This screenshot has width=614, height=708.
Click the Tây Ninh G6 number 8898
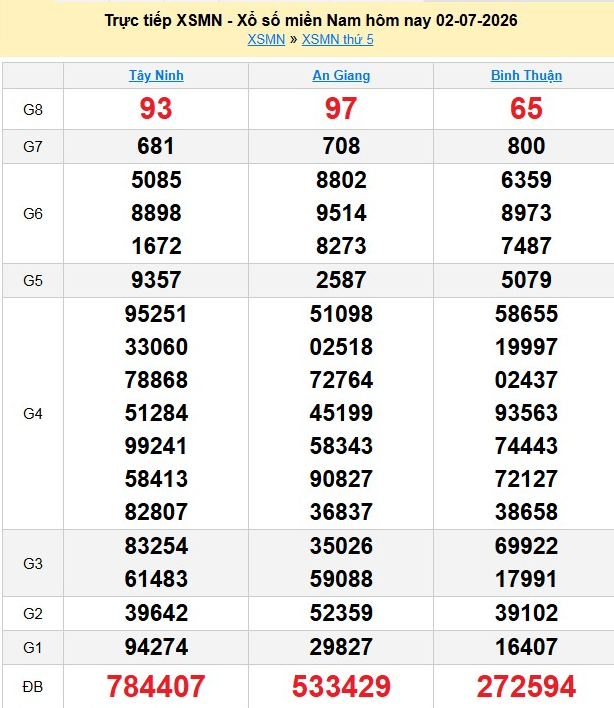tap(156, 213)
